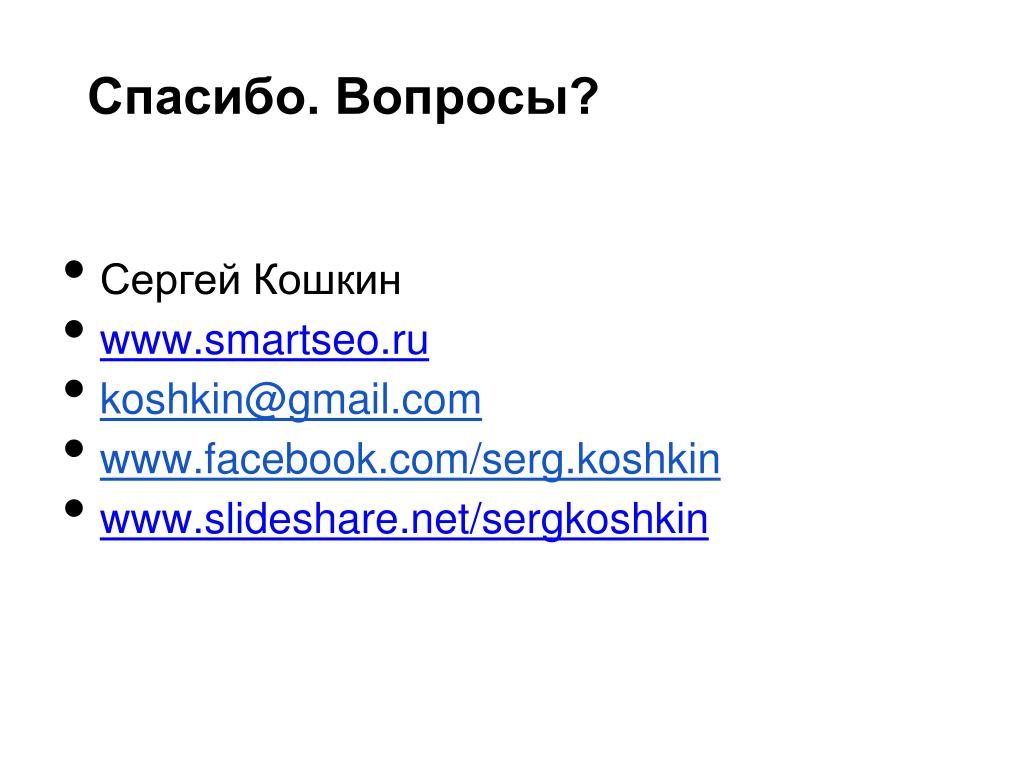This screenshot has height=768, width=1024.
Task: Open the slideshare.net/sergkoshkin link
Action: pos(404,520)
